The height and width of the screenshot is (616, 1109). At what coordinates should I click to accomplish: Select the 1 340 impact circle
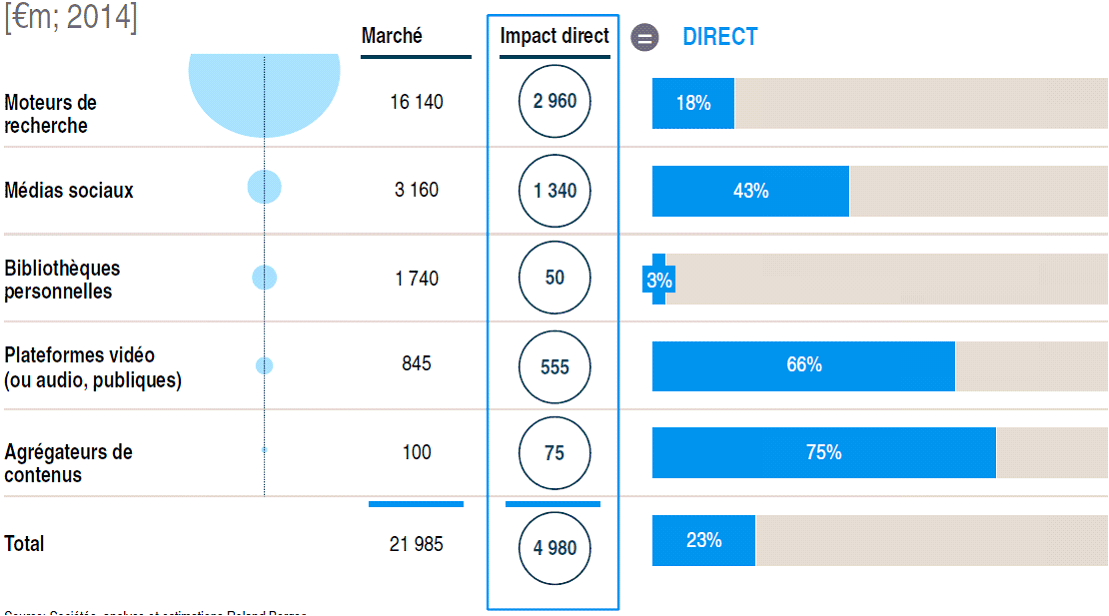555,190
